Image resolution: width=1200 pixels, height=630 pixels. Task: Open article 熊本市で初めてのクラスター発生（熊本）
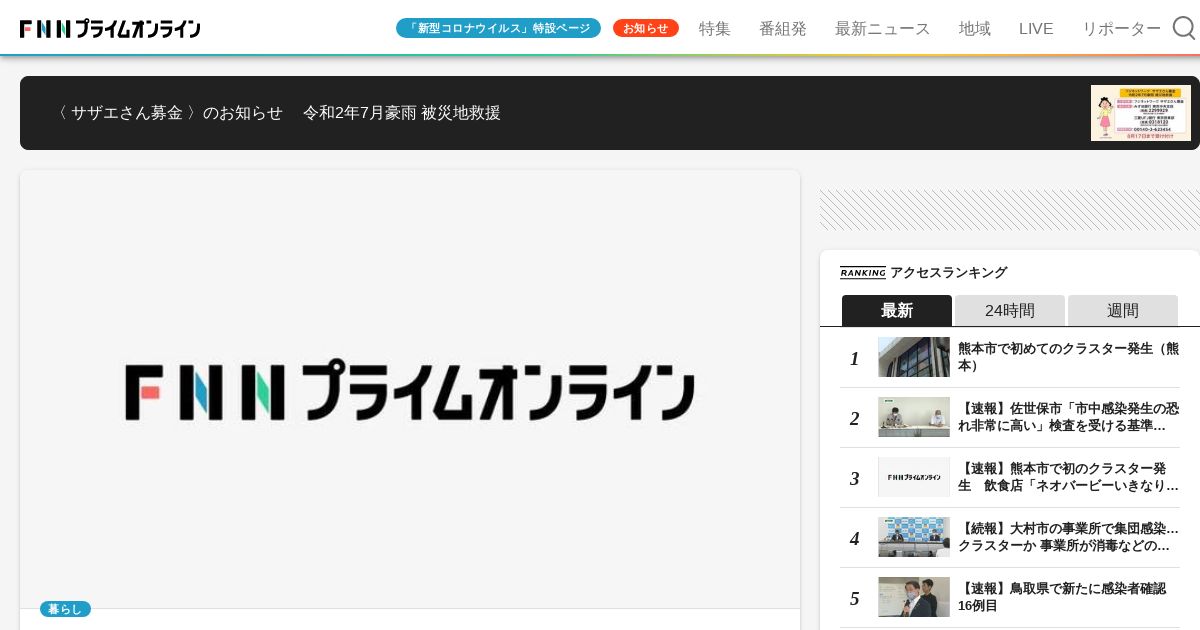1068,357
